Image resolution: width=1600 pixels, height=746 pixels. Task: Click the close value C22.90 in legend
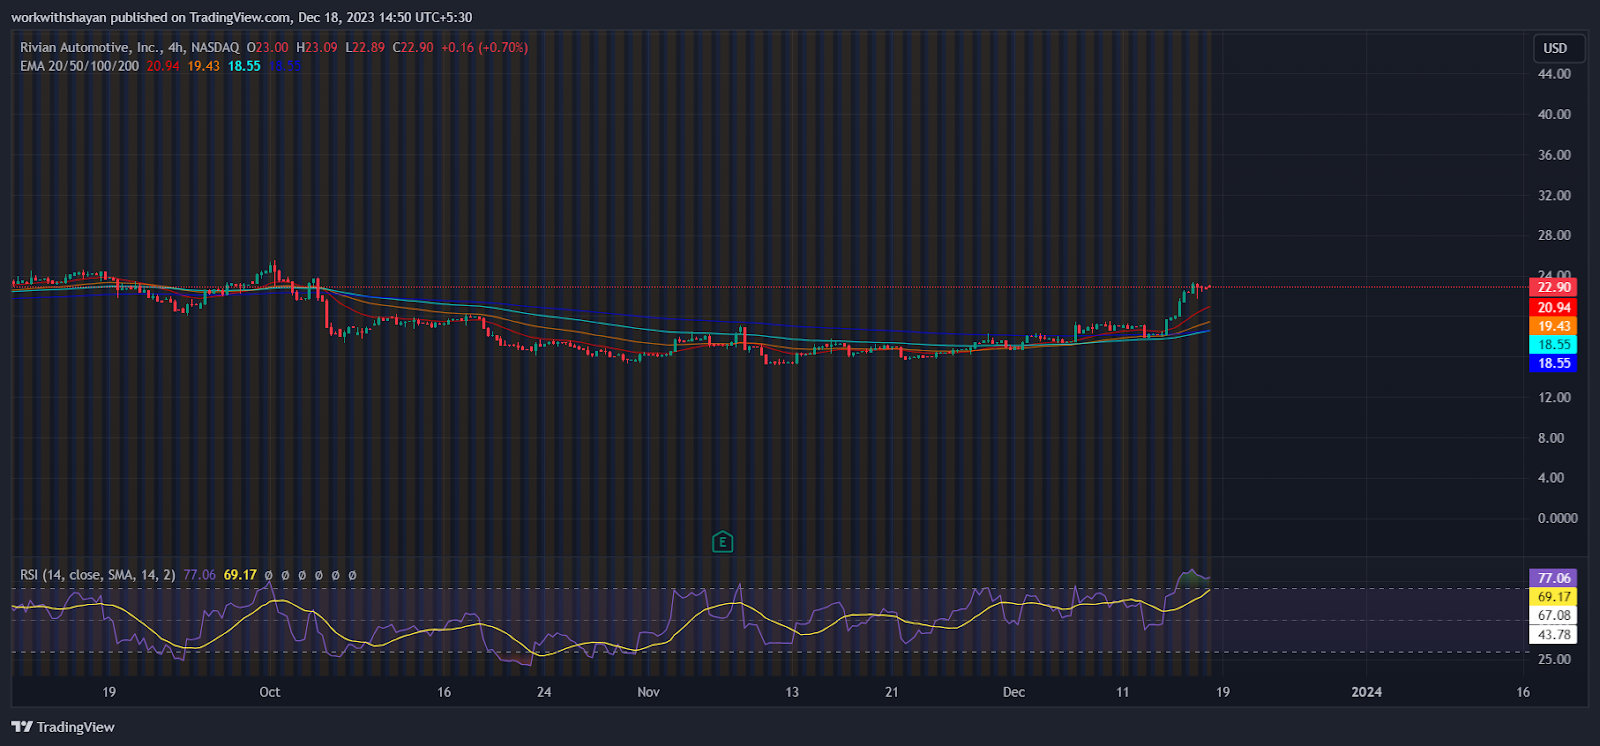pyautogui.click(x=413, y=47)
